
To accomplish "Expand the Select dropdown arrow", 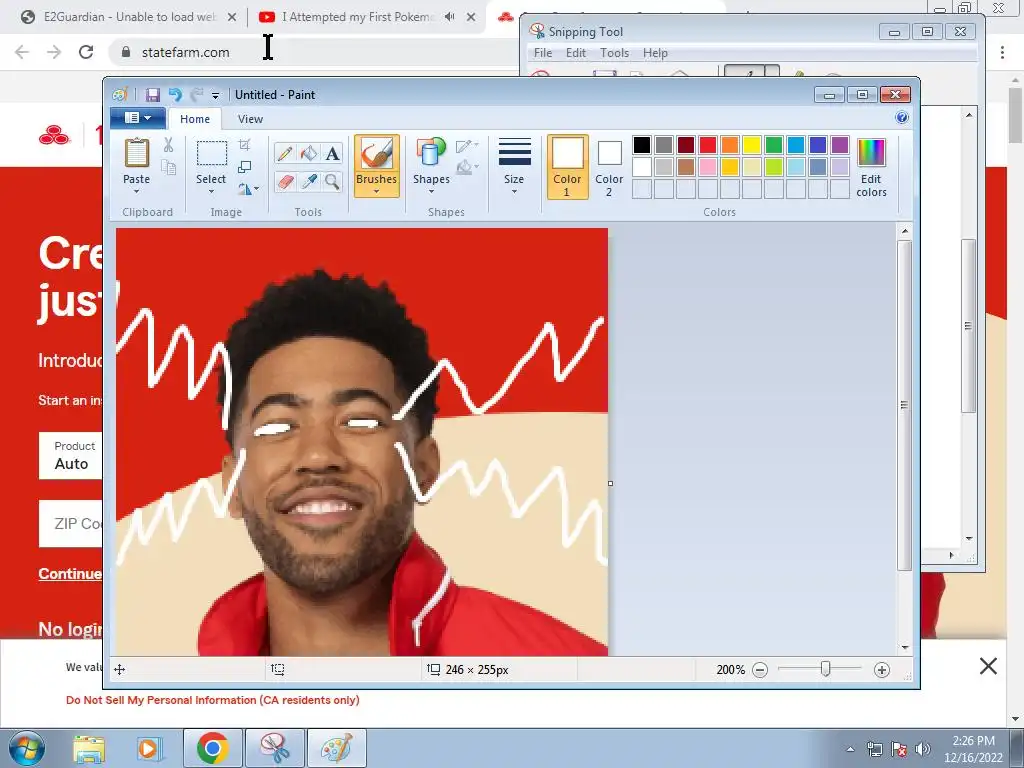I will click(212, 192).
